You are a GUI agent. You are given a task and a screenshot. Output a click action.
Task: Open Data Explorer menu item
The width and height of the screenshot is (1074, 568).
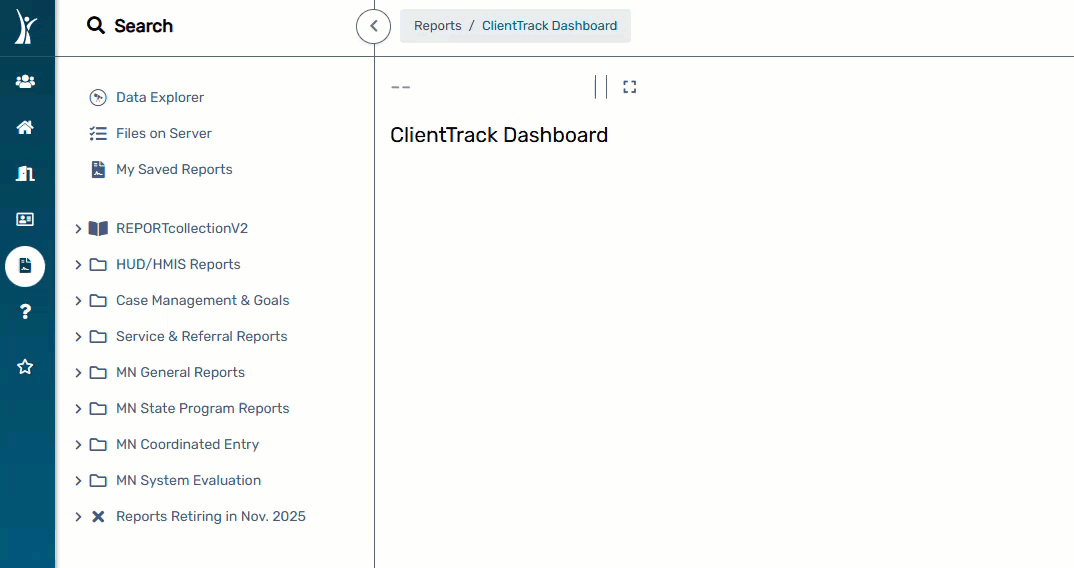[x=160, y=97]
